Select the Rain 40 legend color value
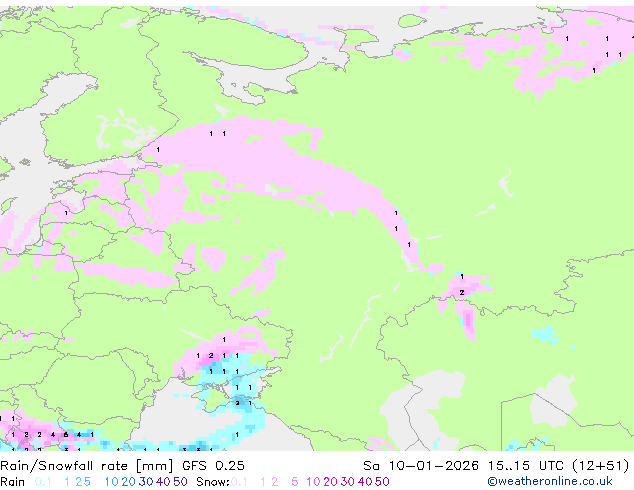 (163, 482)
